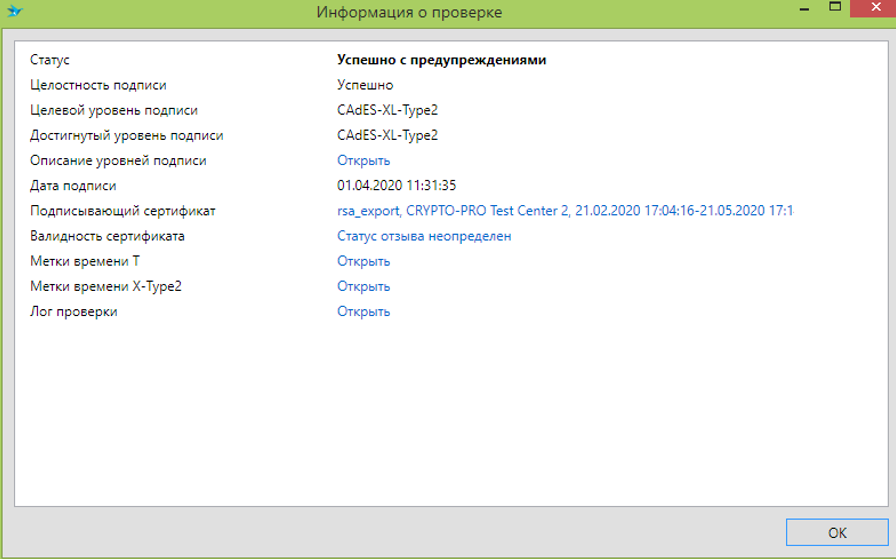Click the «Статус отзыва неопределен» link
The height and width of the screenshot is (559, 896).
[424, 236]
